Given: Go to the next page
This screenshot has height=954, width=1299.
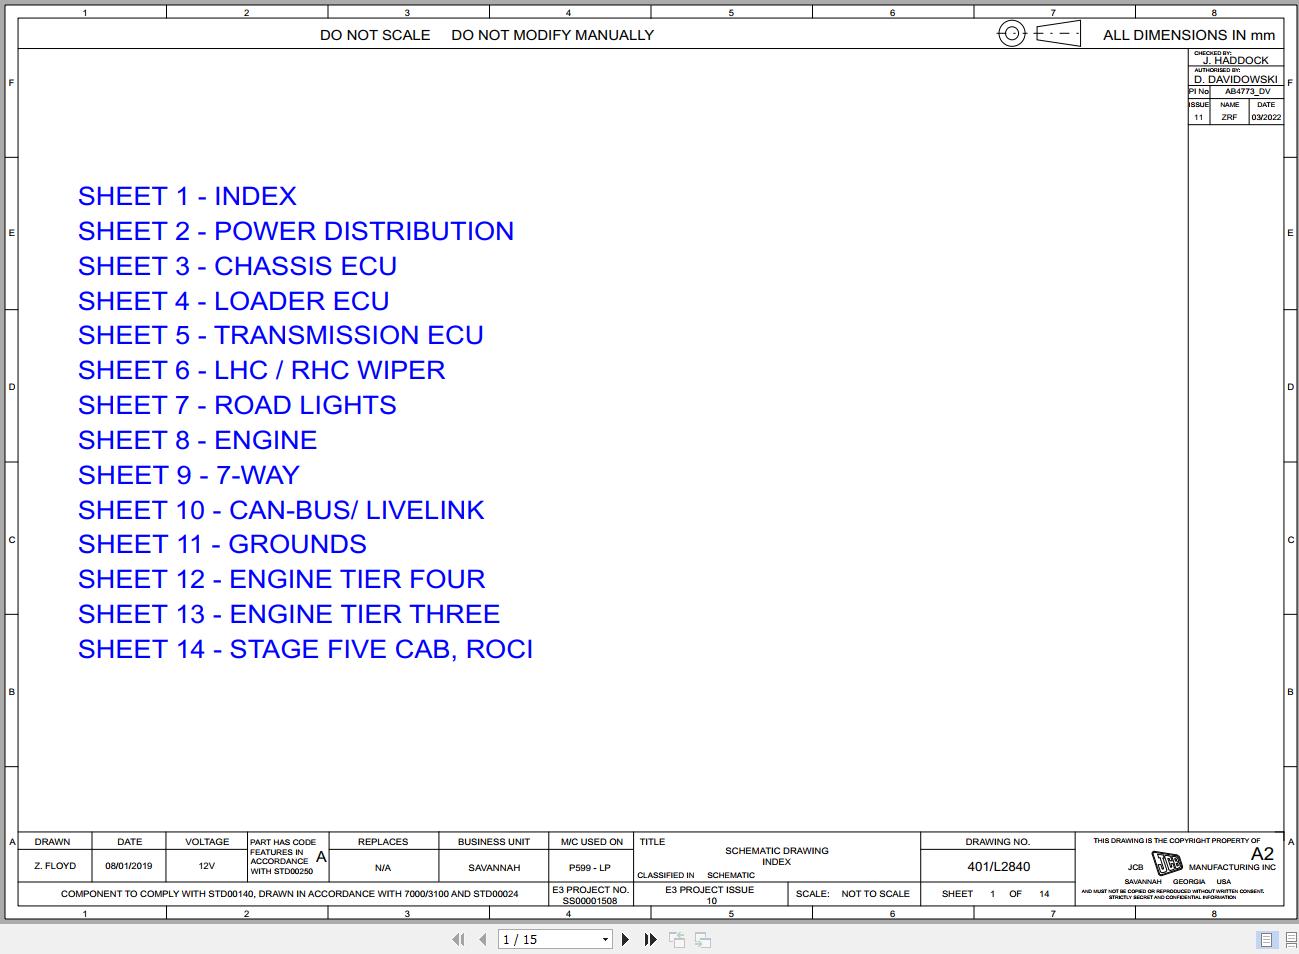Looking at the screenshot, I should click(x=626, y=939).
